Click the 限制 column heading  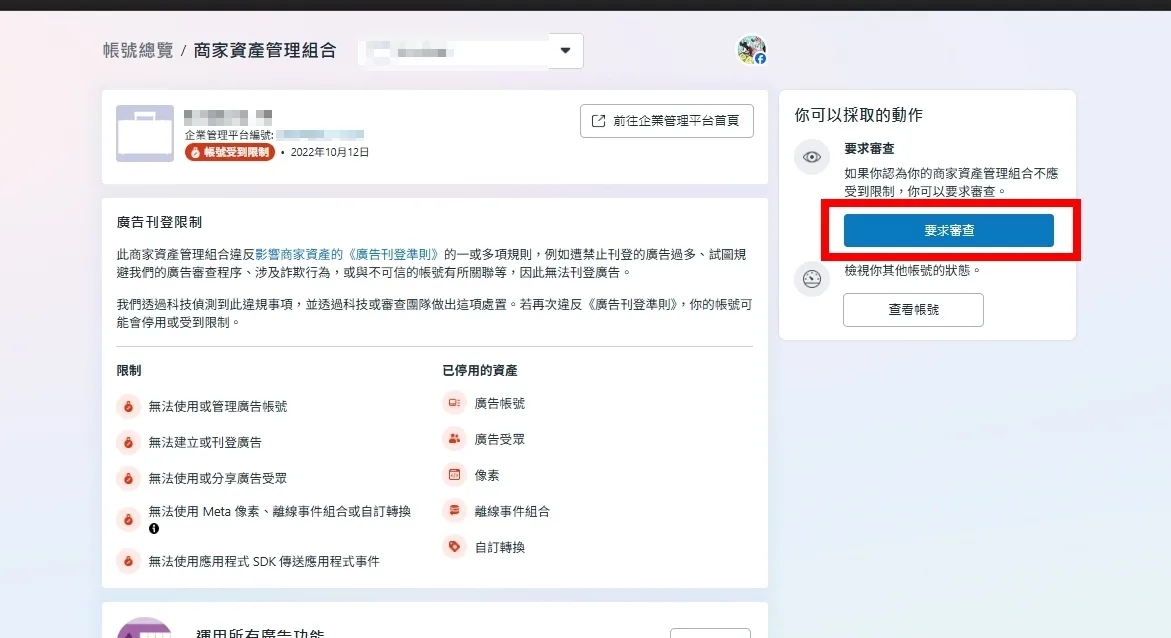pyautogui.click(x=128, y=371)
